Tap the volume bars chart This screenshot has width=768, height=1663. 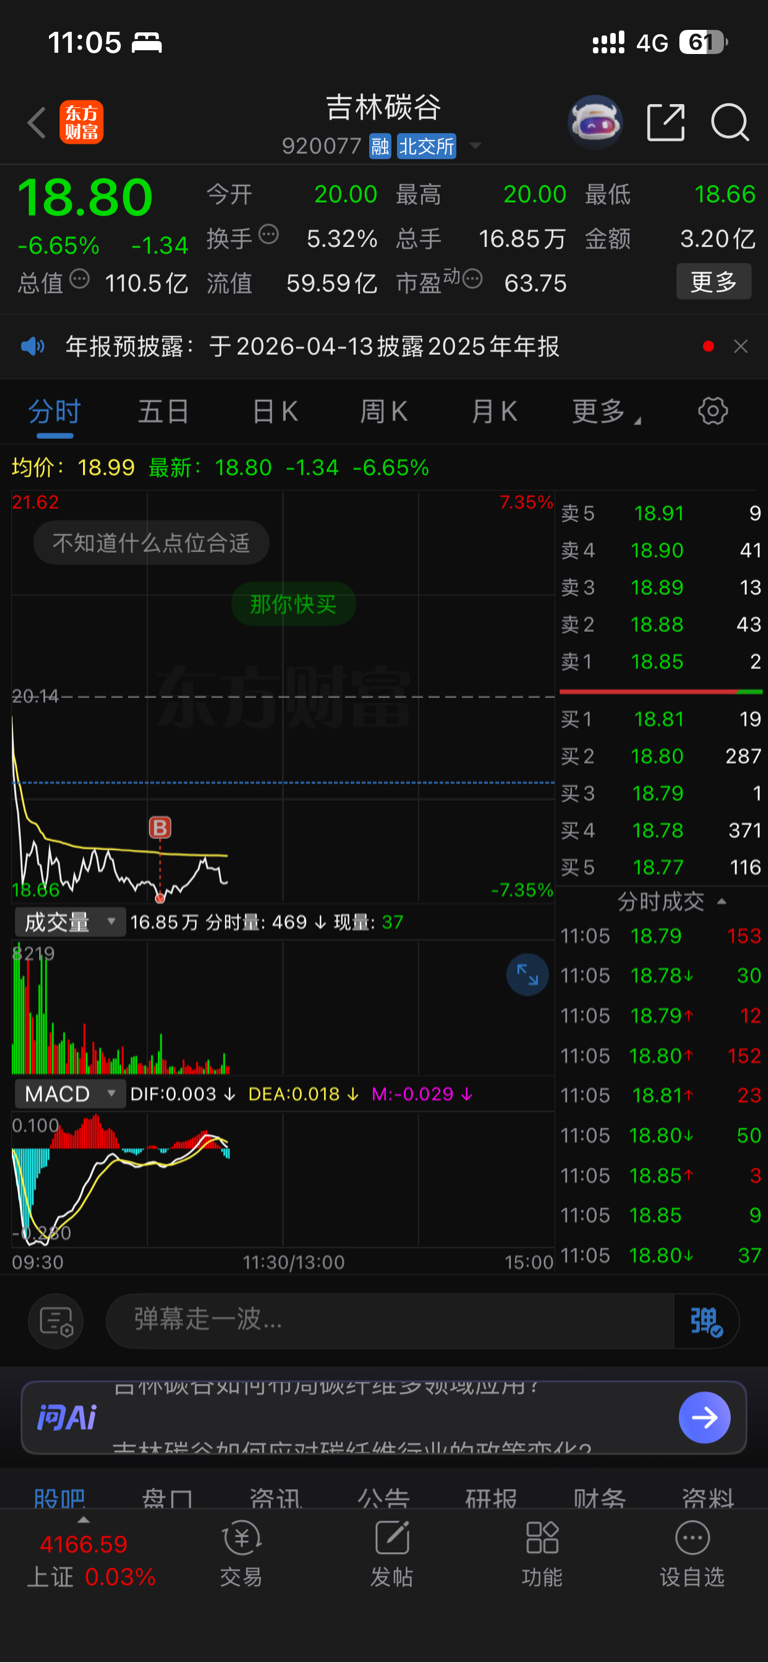[x=283, y=1007]
